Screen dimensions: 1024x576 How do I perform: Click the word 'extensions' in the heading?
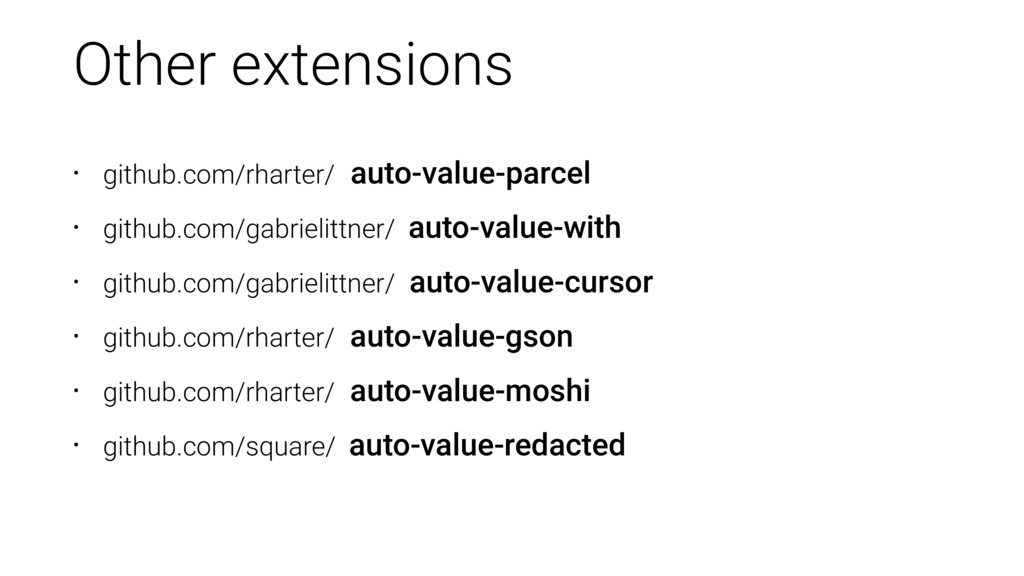tap(372, 67)
